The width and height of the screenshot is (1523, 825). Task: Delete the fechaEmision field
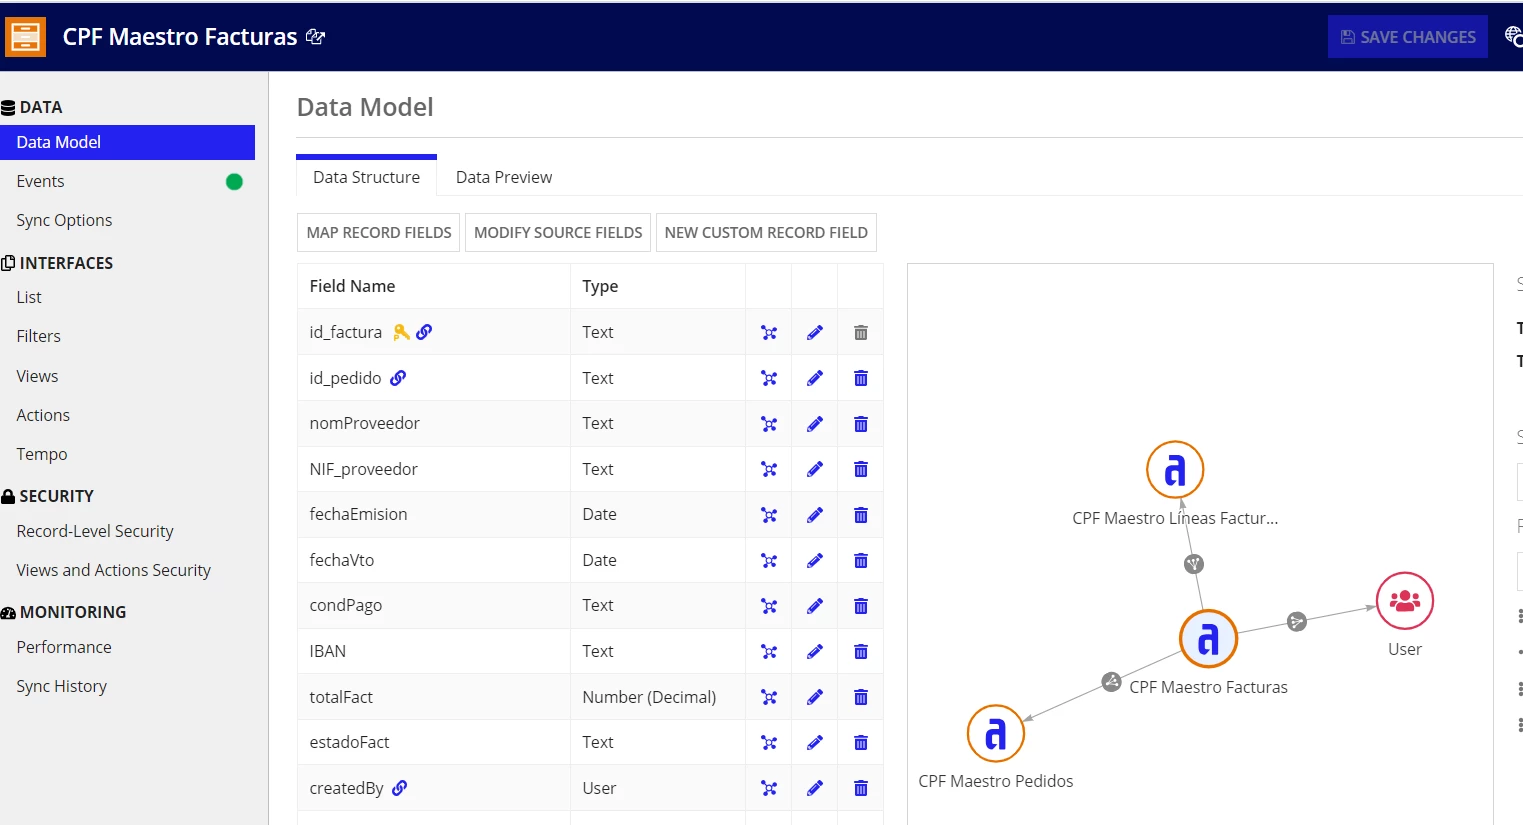861,515
